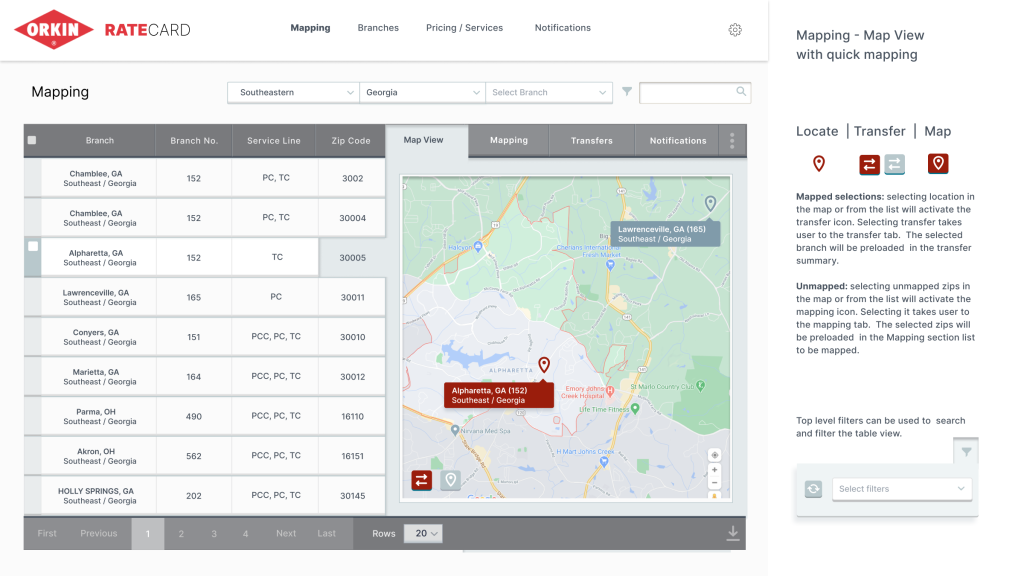Switch to the Transfers tab
The image size is (1024, 576).
click(x=591, y=141)
